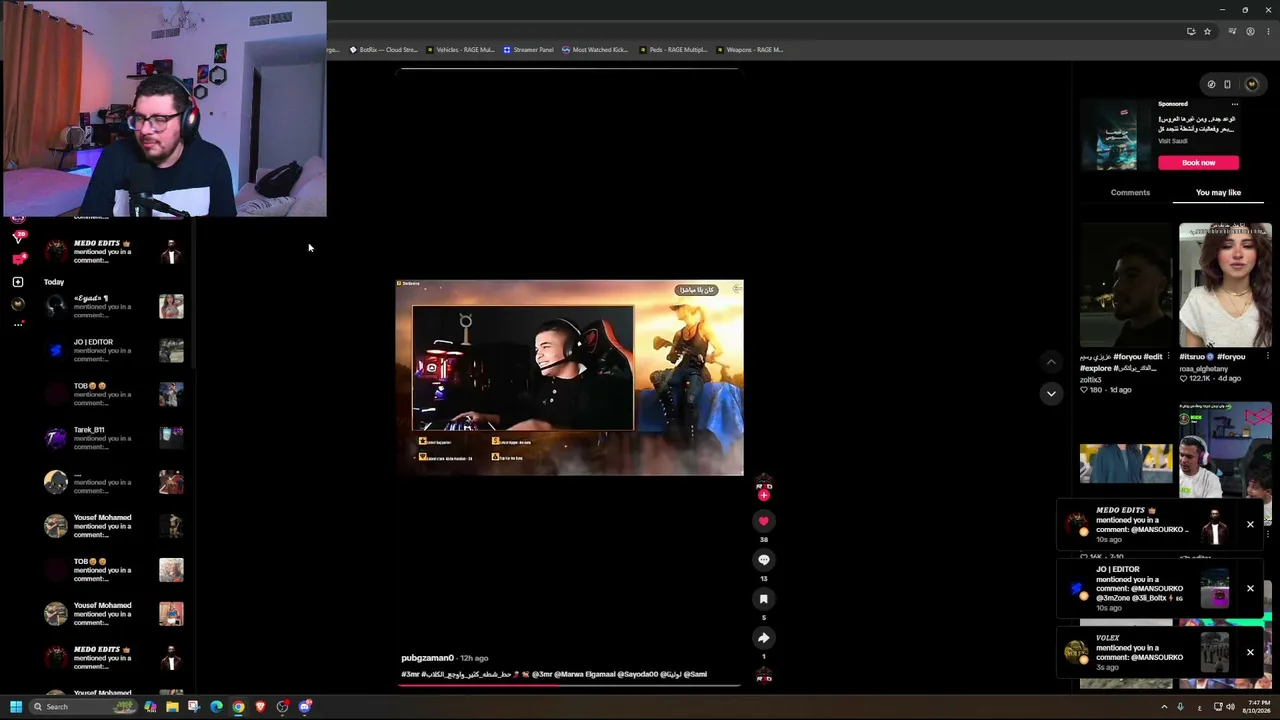The image size is (1280, 720).
Task: Open the Tarek_B11 mention notification
Action: [114, 438]
